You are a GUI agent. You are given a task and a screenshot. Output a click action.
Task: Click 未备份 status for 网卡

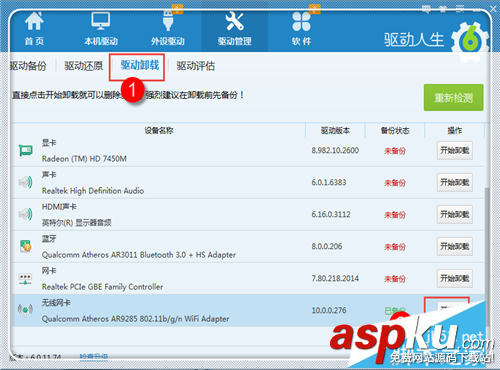(x=395, y=279)
